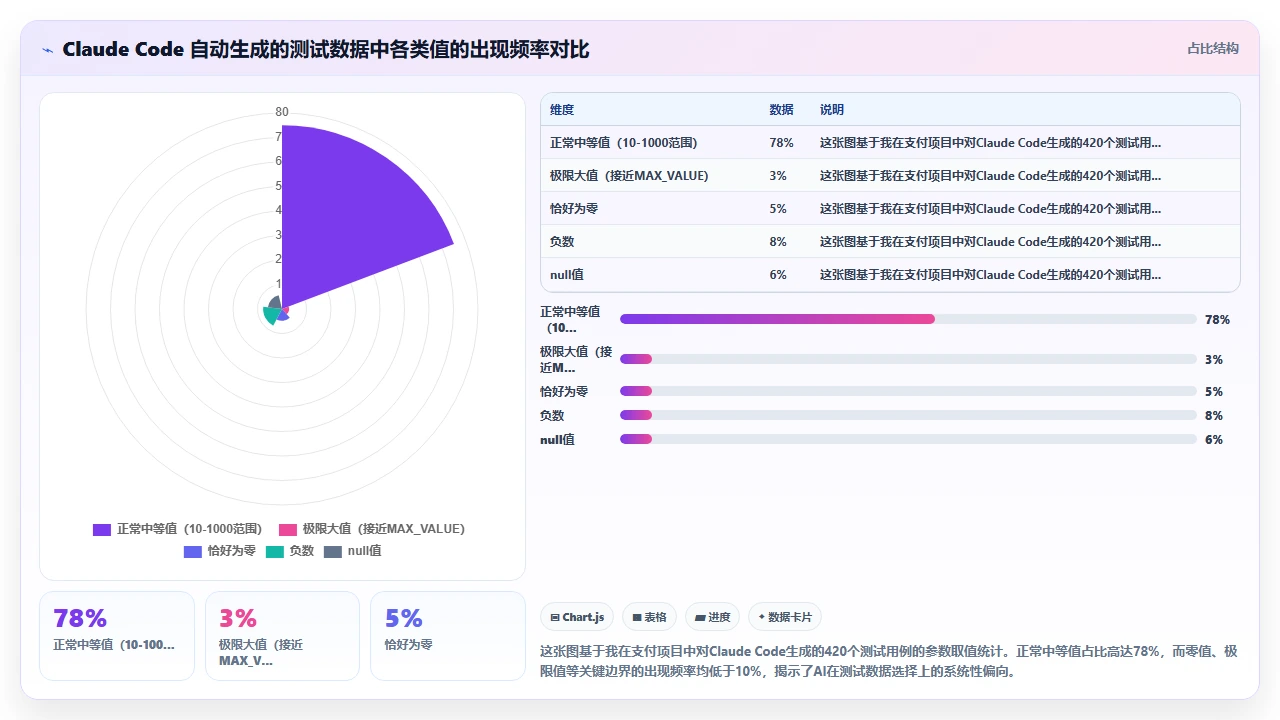Click the Chart.js tag chip
1280x720 pixels.
coord(577,617)
